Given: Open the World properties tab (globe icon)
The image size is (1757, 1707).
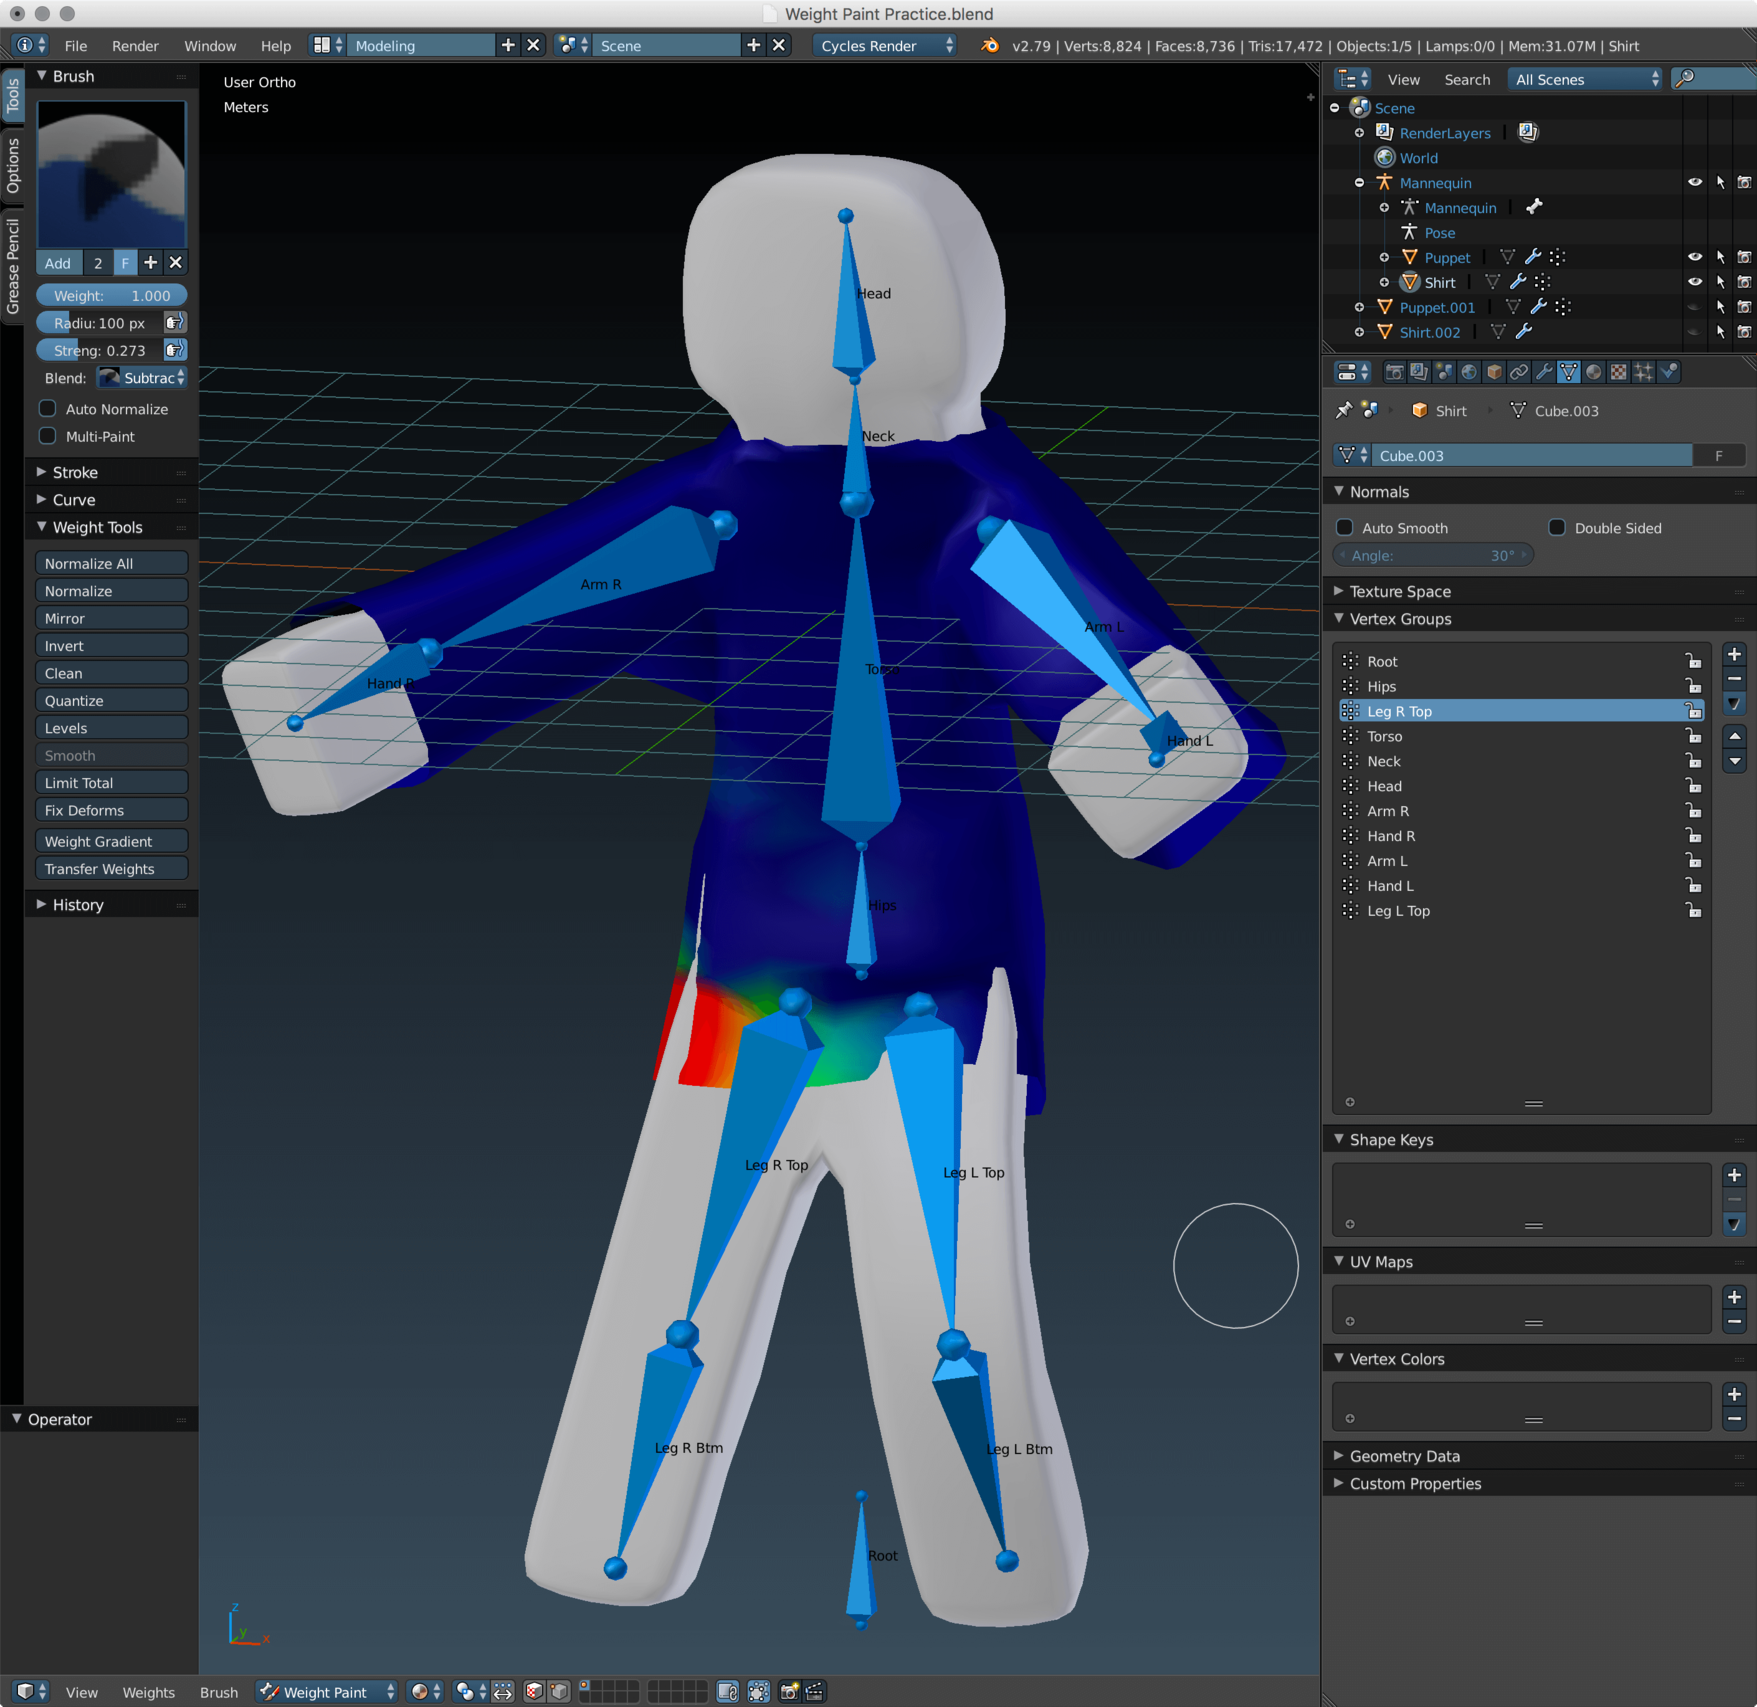Looking at the screenshot, I should coord(1469,372).
